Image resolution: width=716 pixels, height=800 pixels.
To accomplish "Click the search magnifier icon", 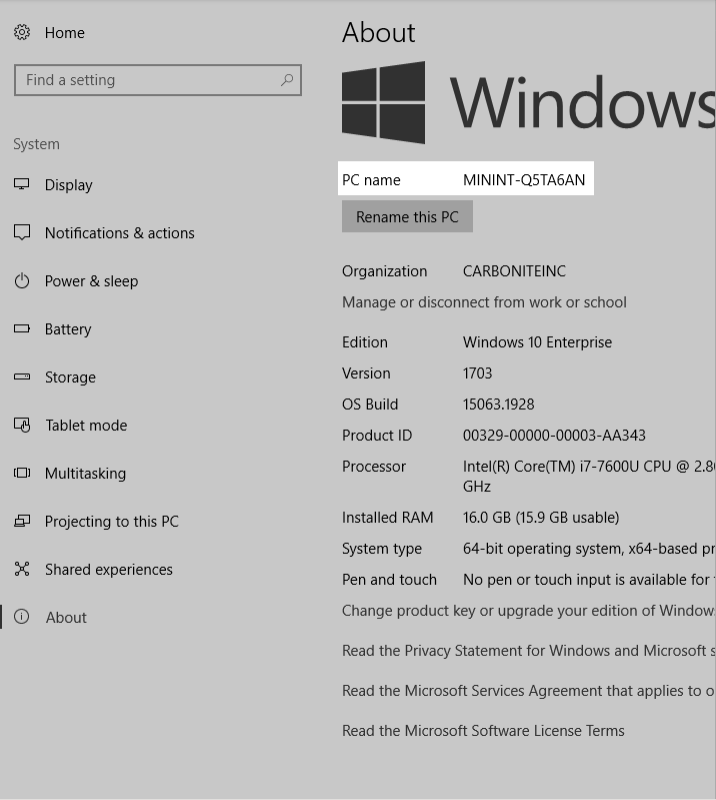I will click(x=287, y=80).
